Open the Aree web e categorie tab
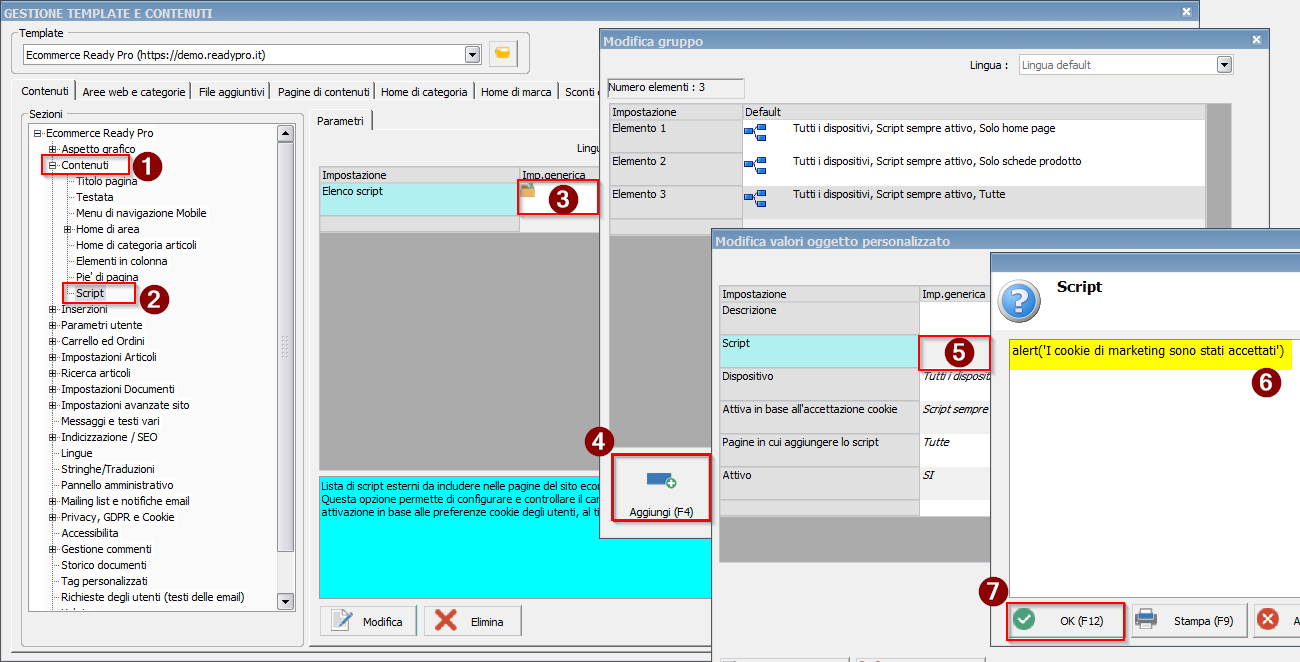 134,92
